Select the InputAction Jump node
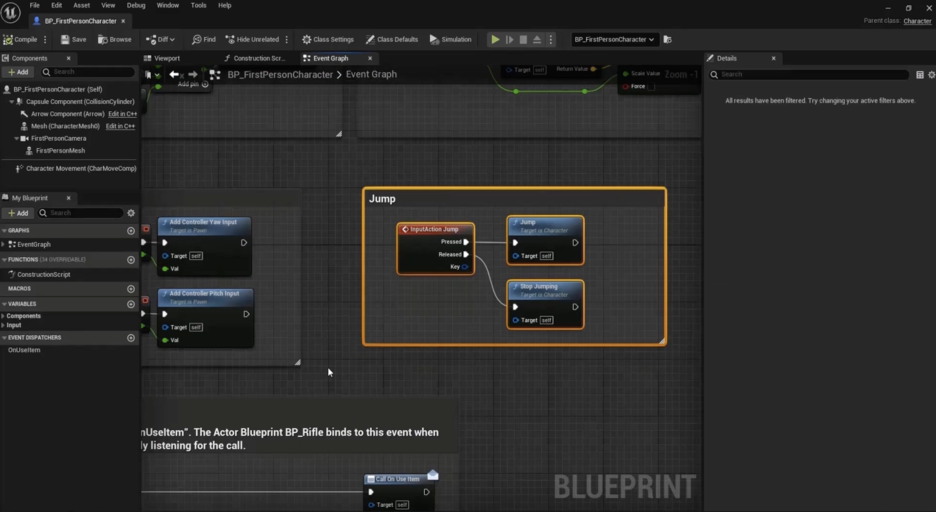 [436, 248]
